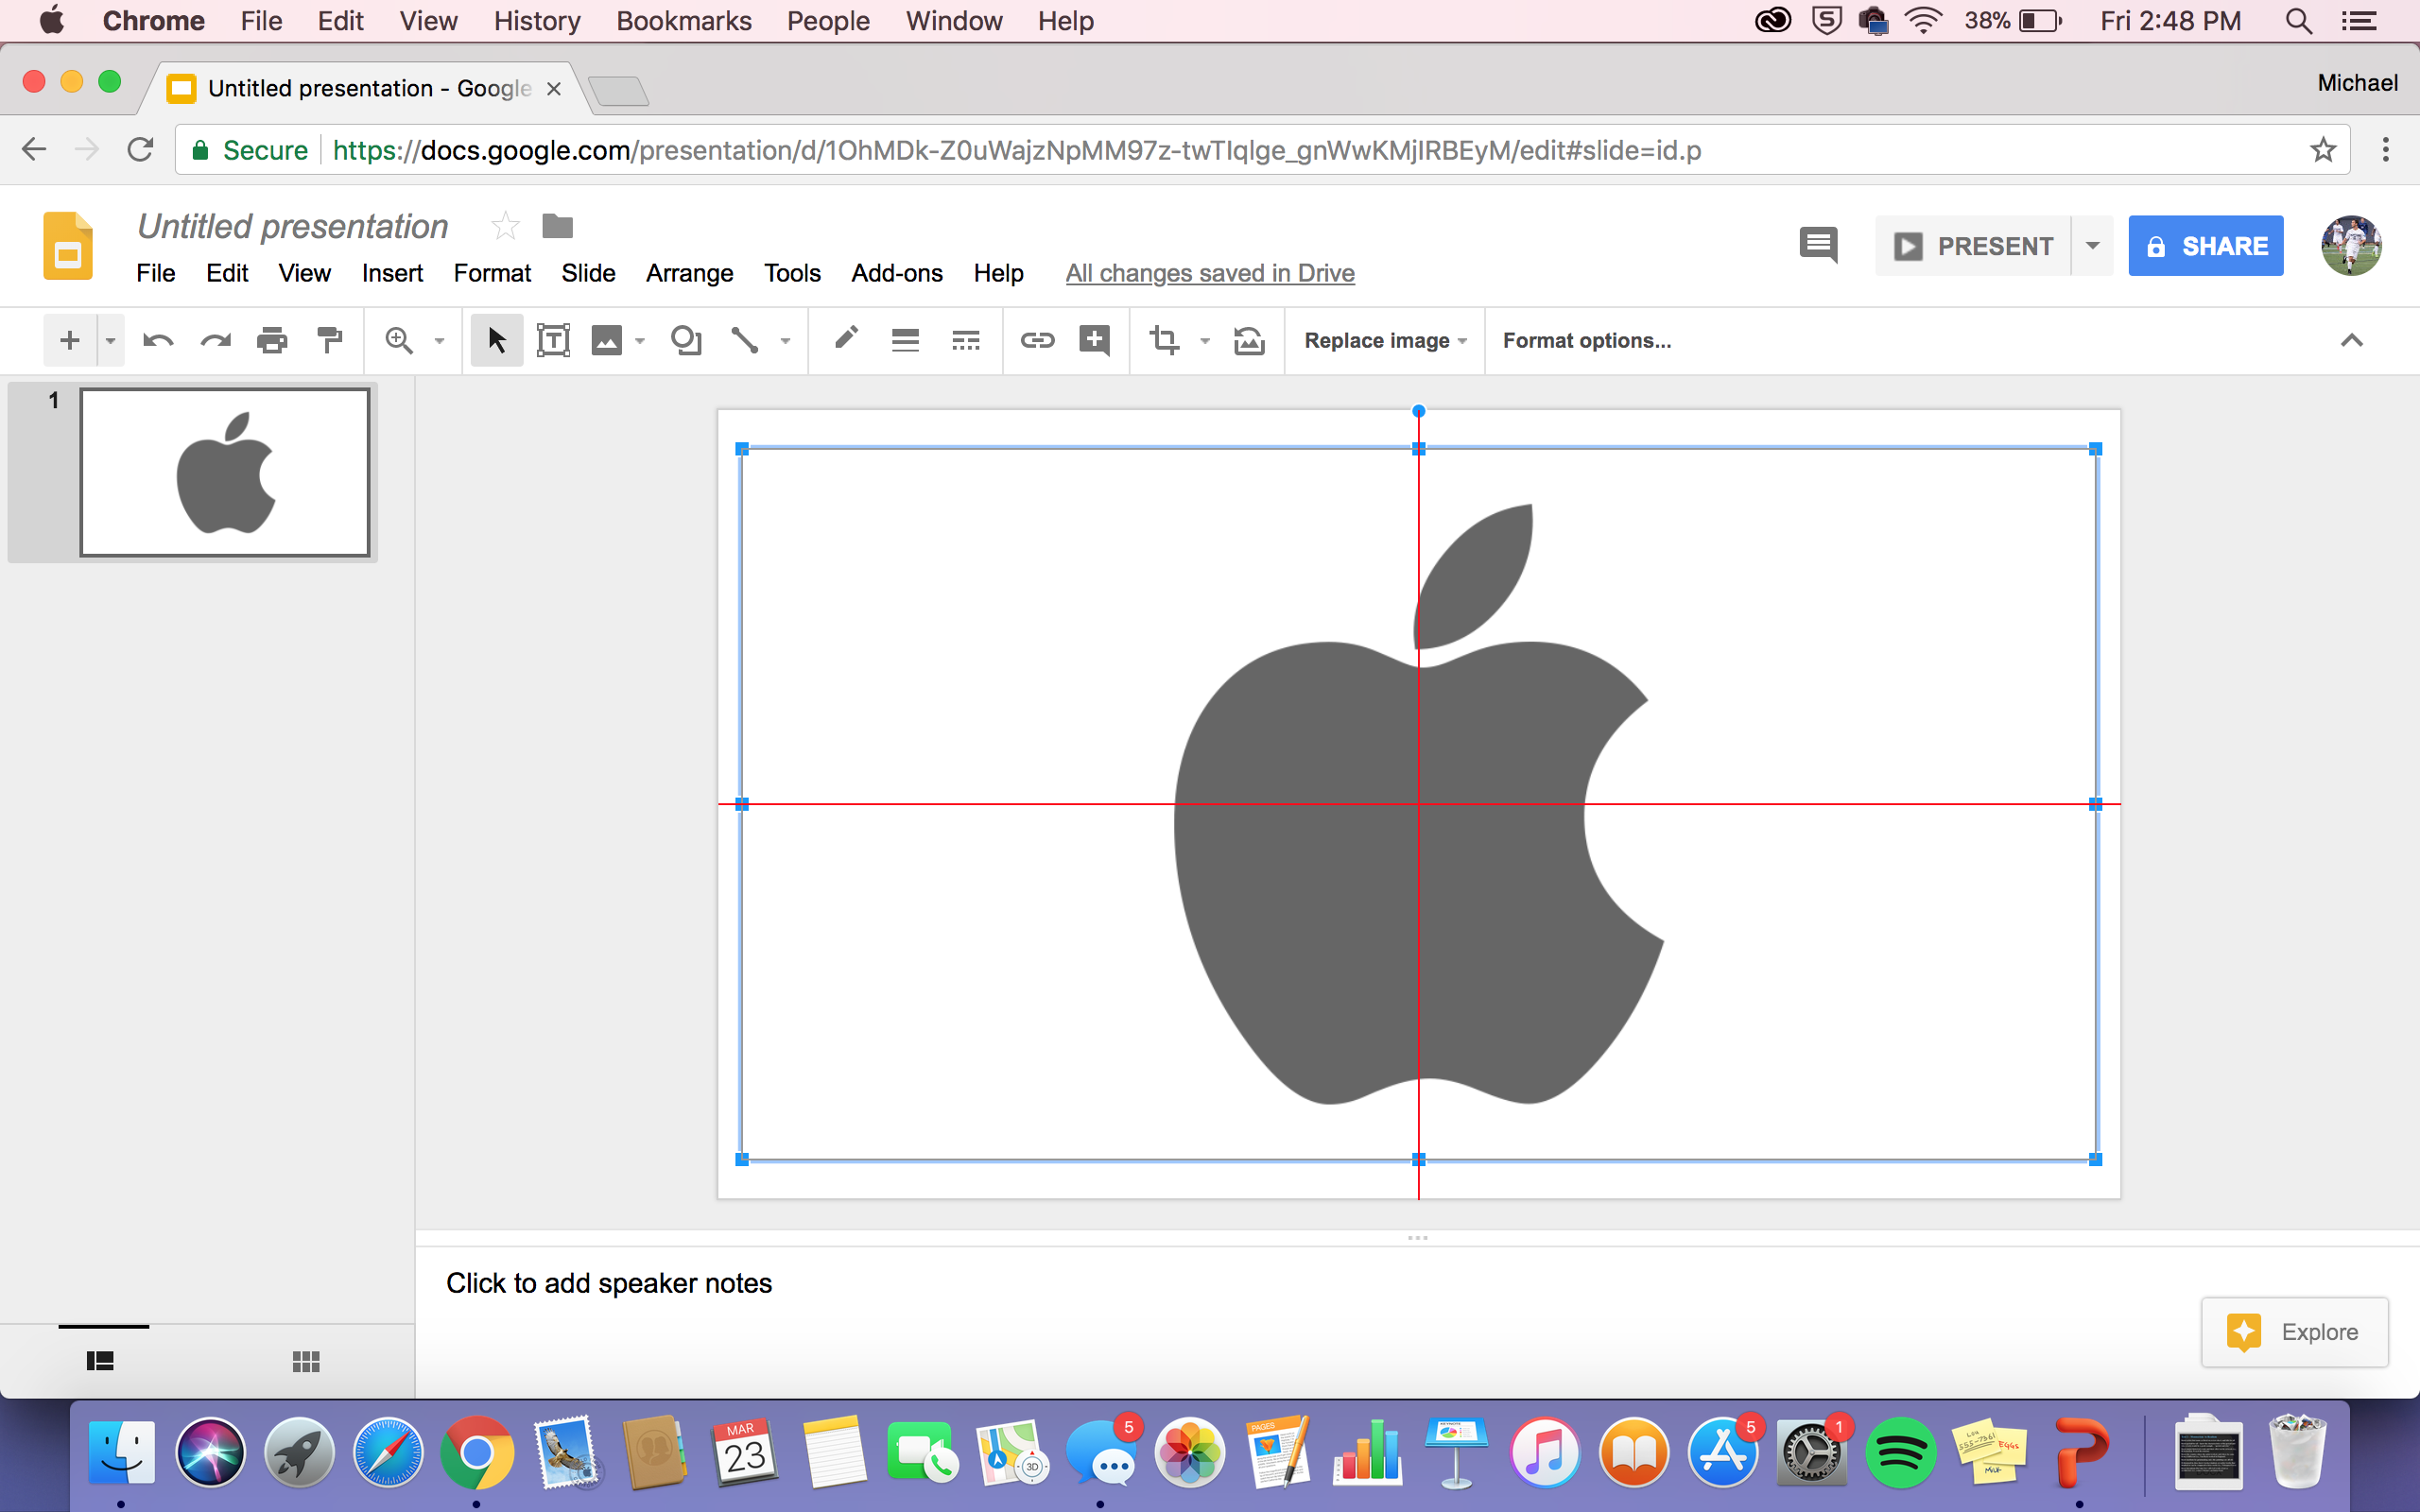Open the image source dropdown arrow
Screen dimensions: 2420x1512
tap(640, 341)
